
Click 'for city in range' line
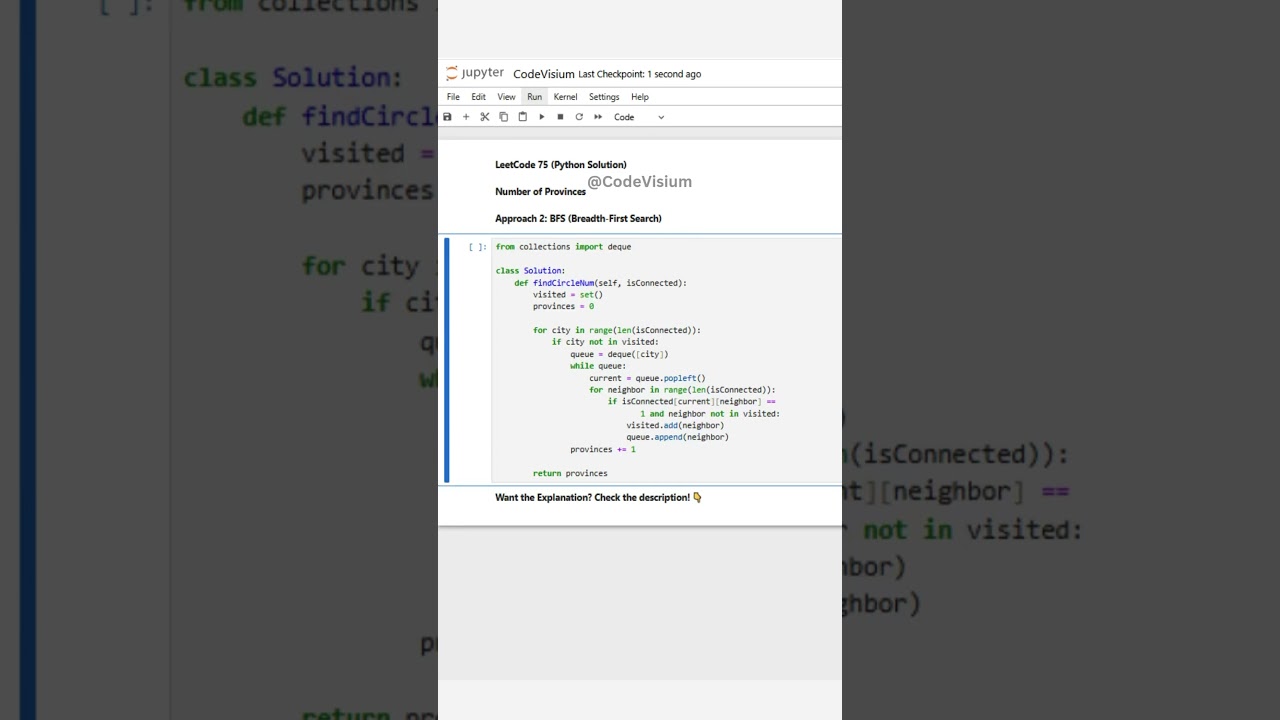coord(617,330)
